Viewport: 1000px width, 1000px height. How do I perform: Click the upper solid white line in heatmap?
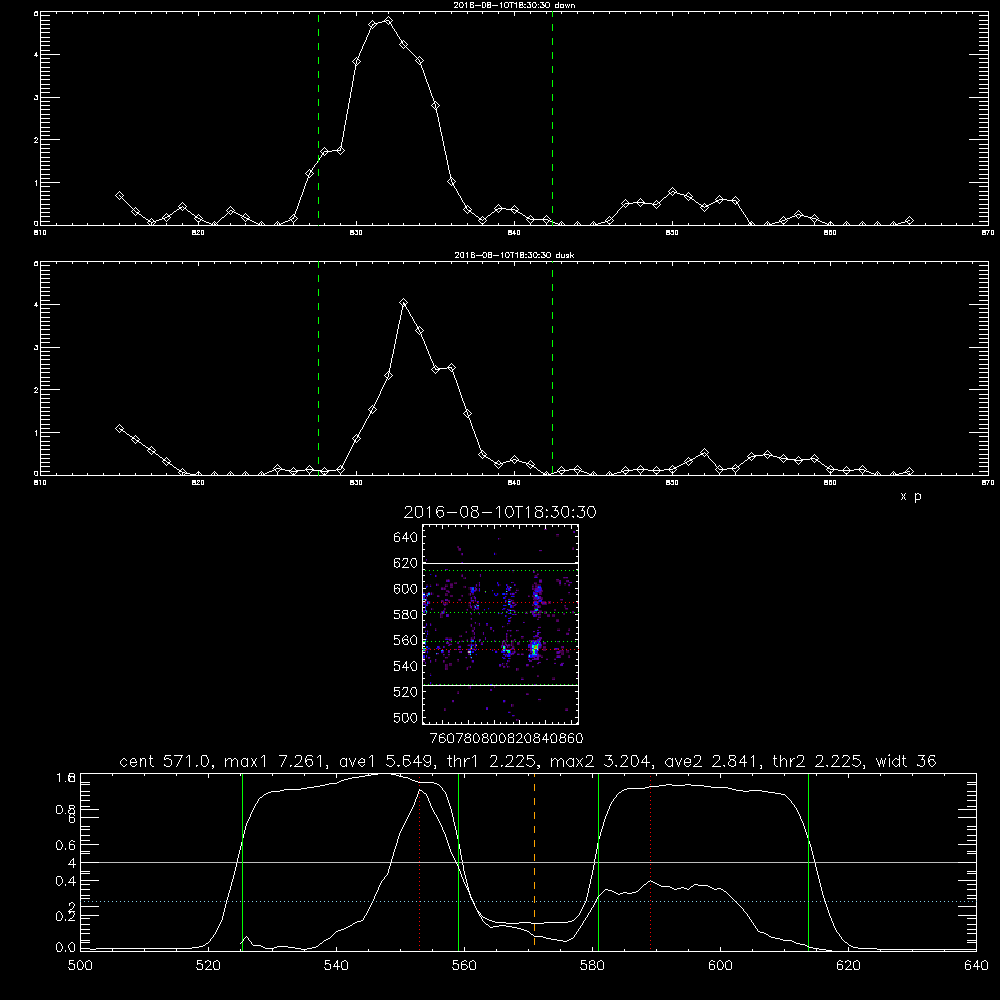pyautogui.click(x=500, y=563)
